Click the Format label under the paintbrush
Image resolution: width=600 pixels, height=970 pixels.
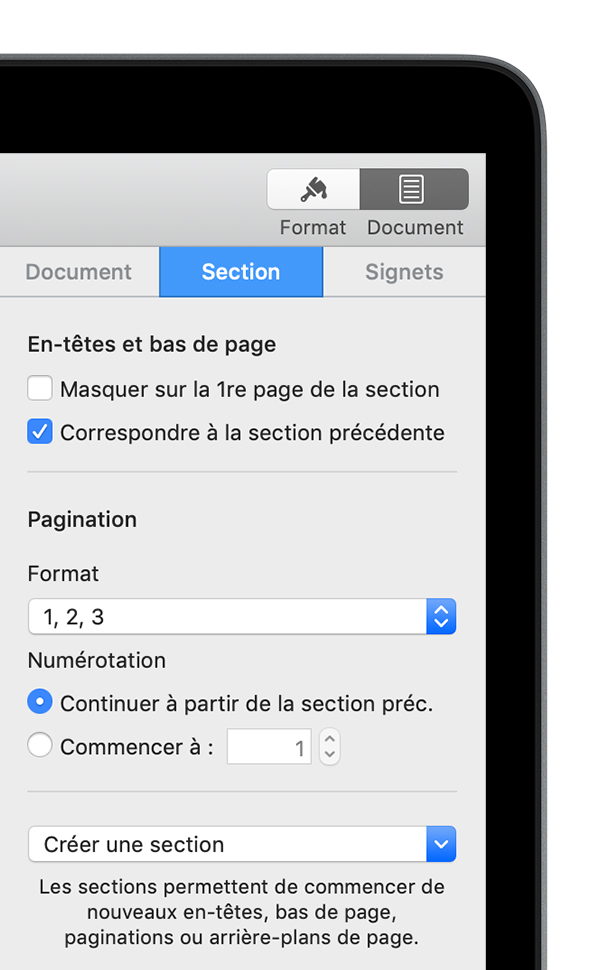[x=312, y=228]
